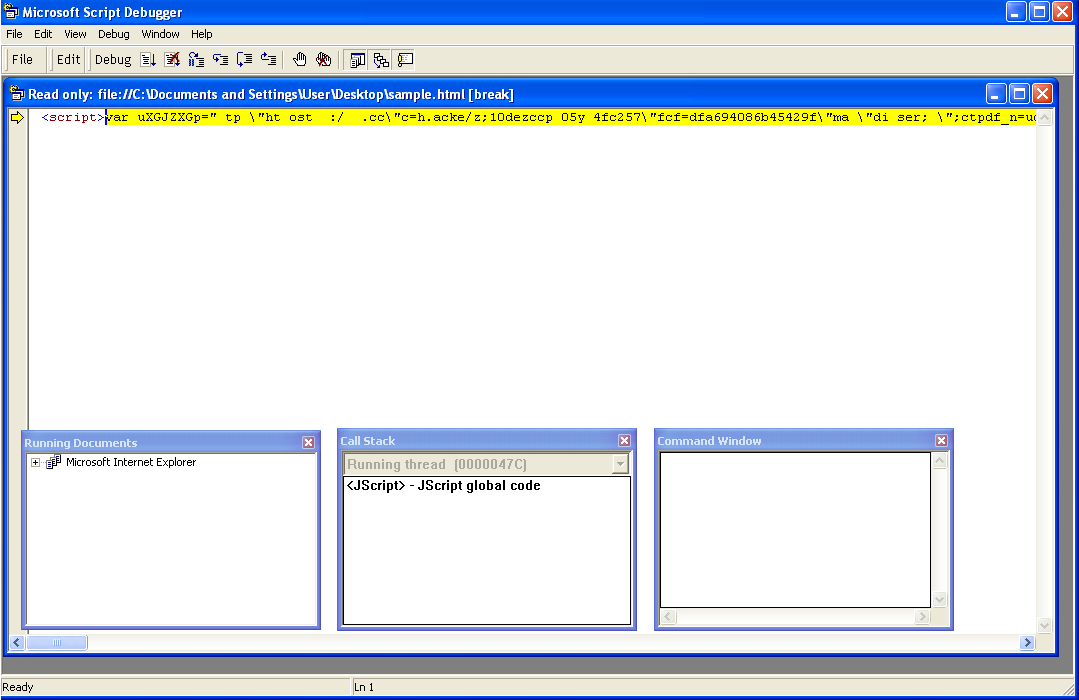Click the Clear All Breakpoints icon

coord(323,60)
